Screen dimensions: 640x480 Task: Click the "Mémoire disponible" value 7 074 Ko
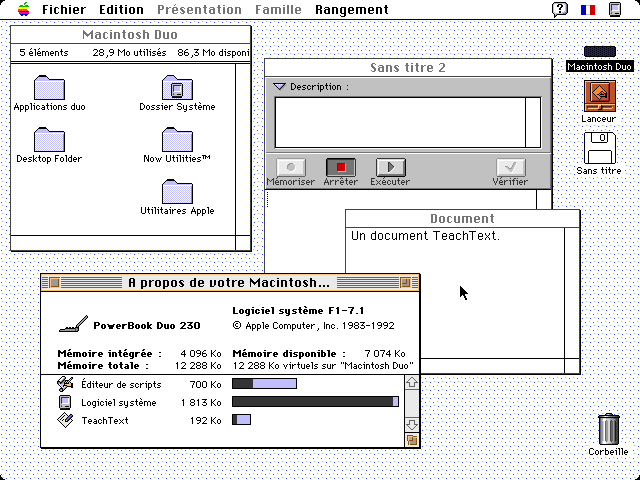coord(385,353)
